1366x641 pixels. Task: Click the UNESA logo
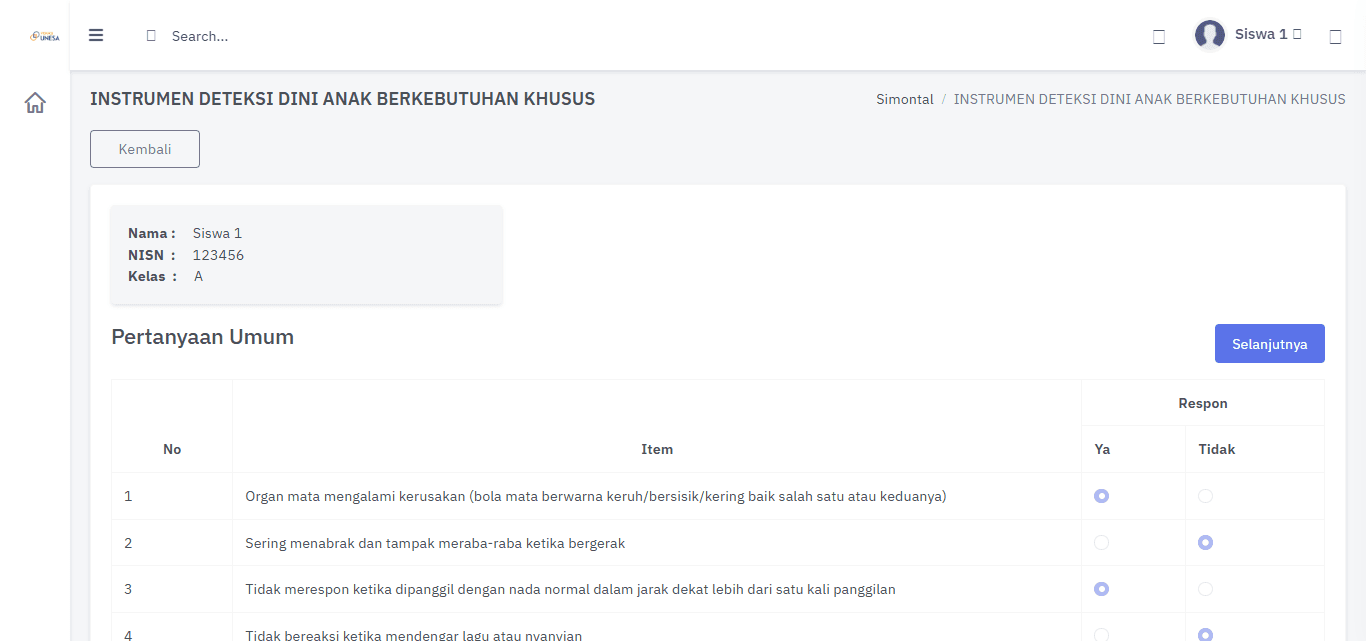point(45,36)
